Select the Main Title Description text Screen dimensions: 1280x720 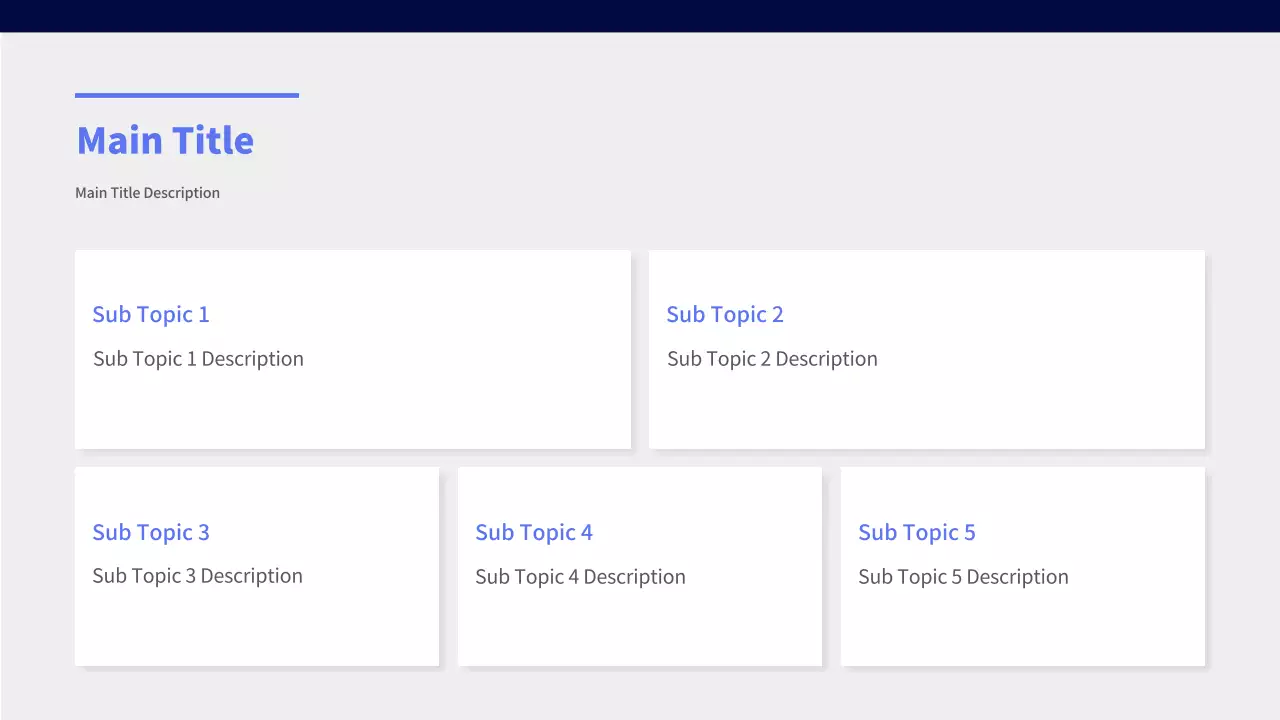point(147,193)
